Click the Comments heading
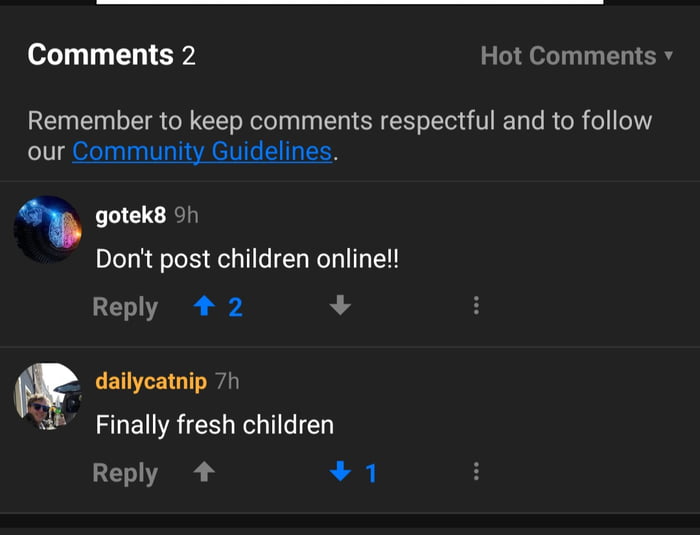This screenshot has width=700, height=535. click(100, 55)
